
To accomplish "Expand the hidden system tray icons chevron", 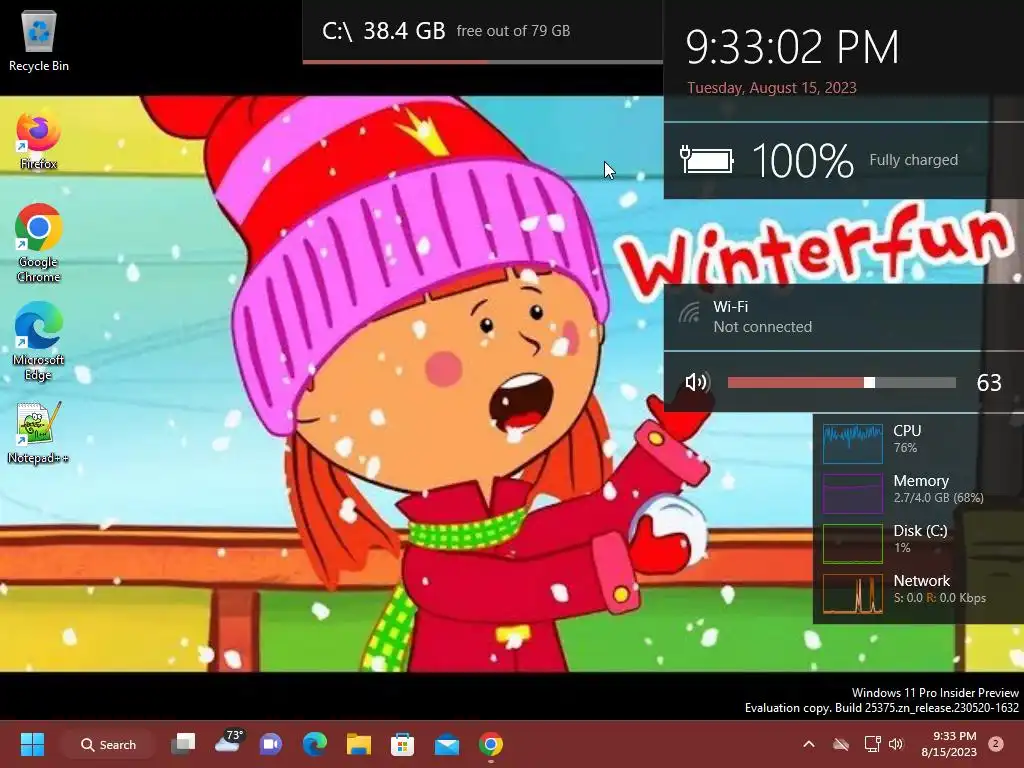I will [808, 744].
